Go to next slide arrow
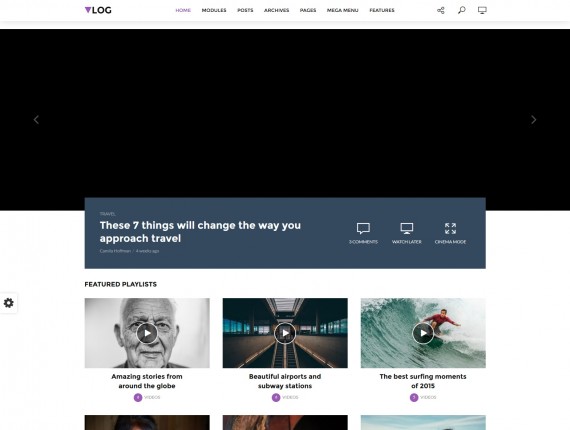Screen dimensions: 570x430 (x=533, y=120)
